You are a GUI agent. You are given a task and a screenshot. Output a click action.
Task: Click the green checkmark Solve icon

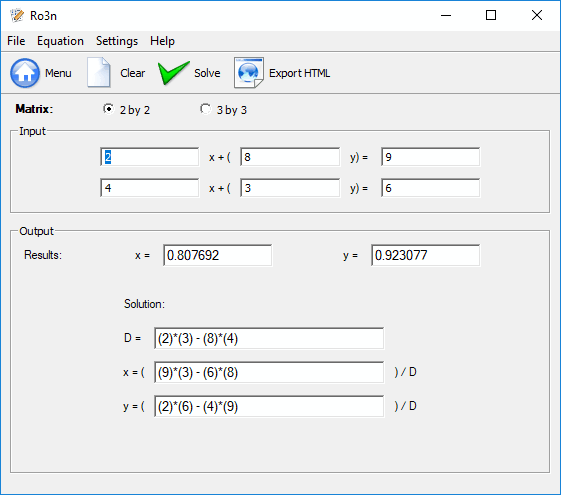click(174, 73)
